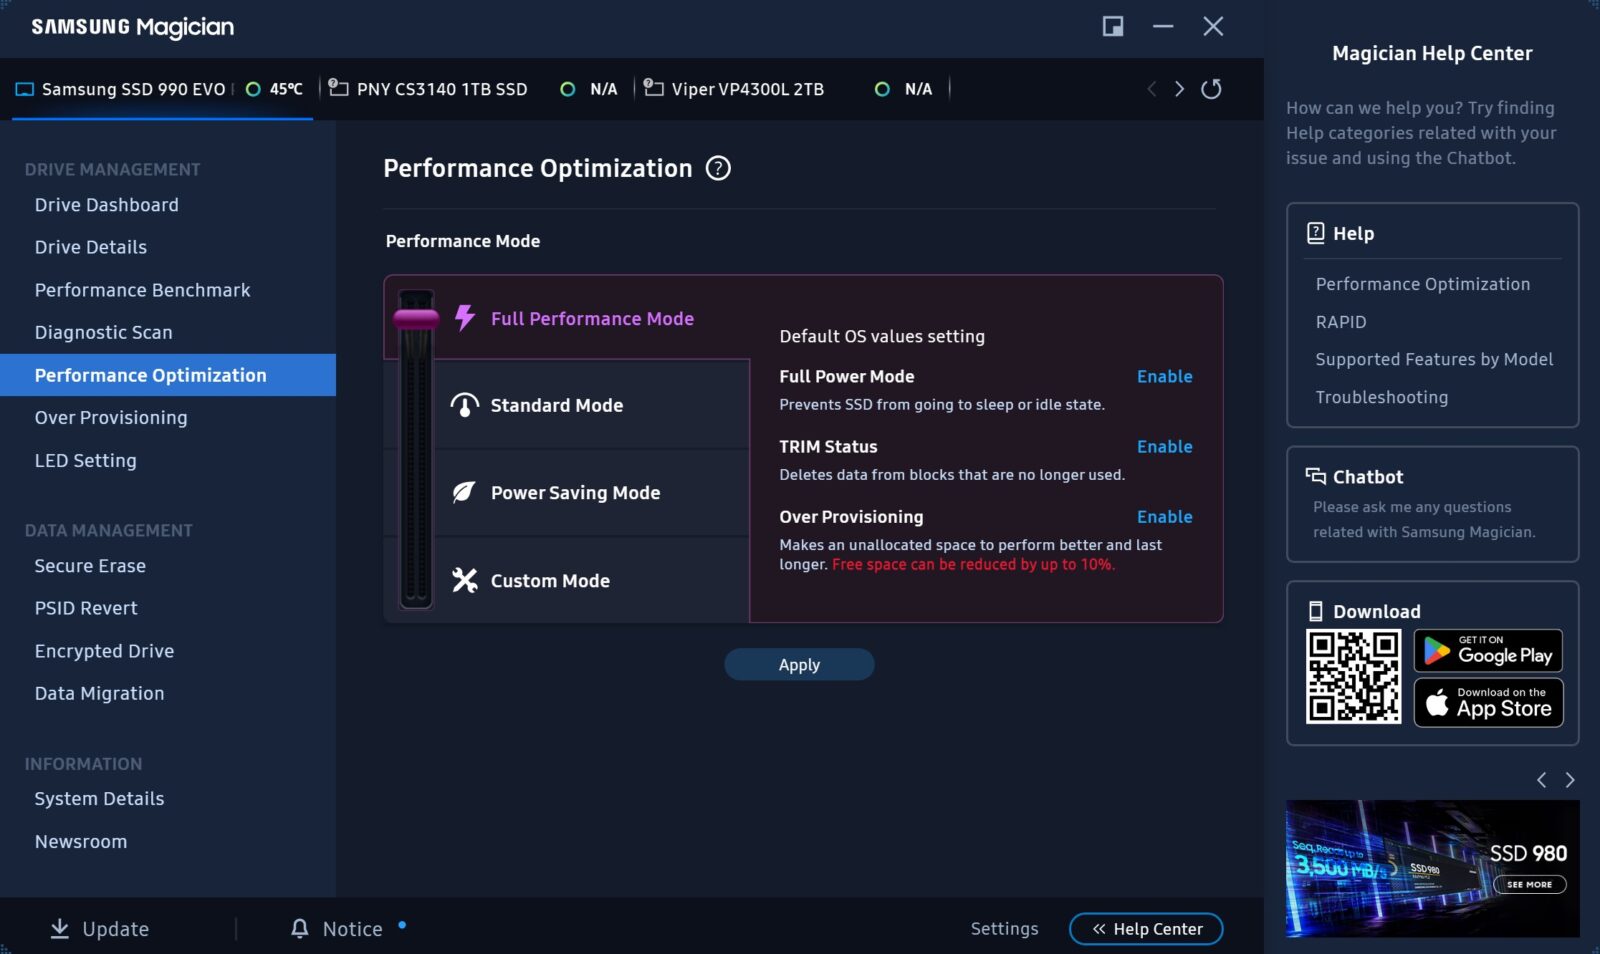1600x954 pixels.
Task: Refresh the drive list with the reload icon
Action: point(1211,89)
